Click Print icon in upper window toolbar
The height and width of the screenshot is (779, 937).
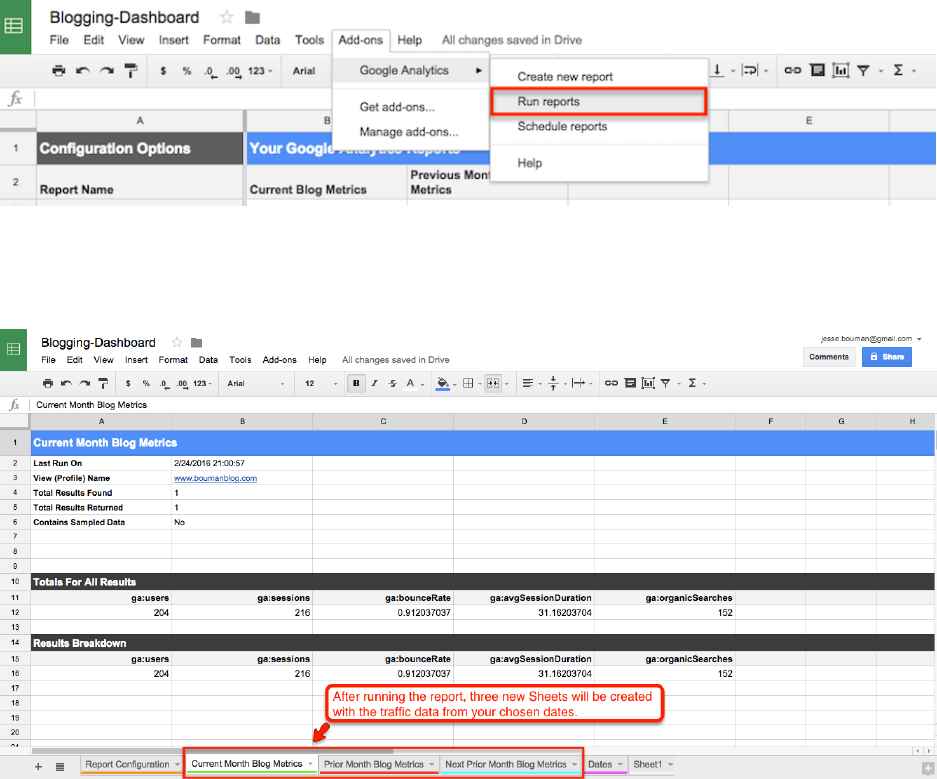click(x=59, y=70)
